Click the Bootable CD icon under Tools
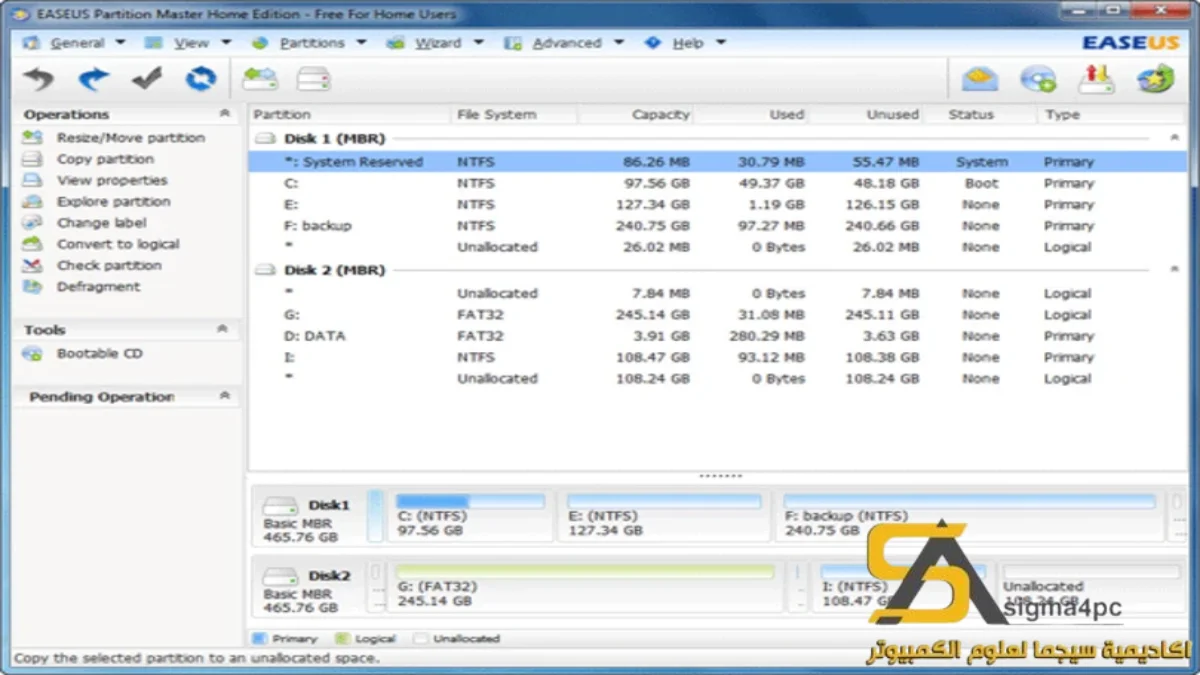Screen dimensions: 1200x675 coord(33,353)
